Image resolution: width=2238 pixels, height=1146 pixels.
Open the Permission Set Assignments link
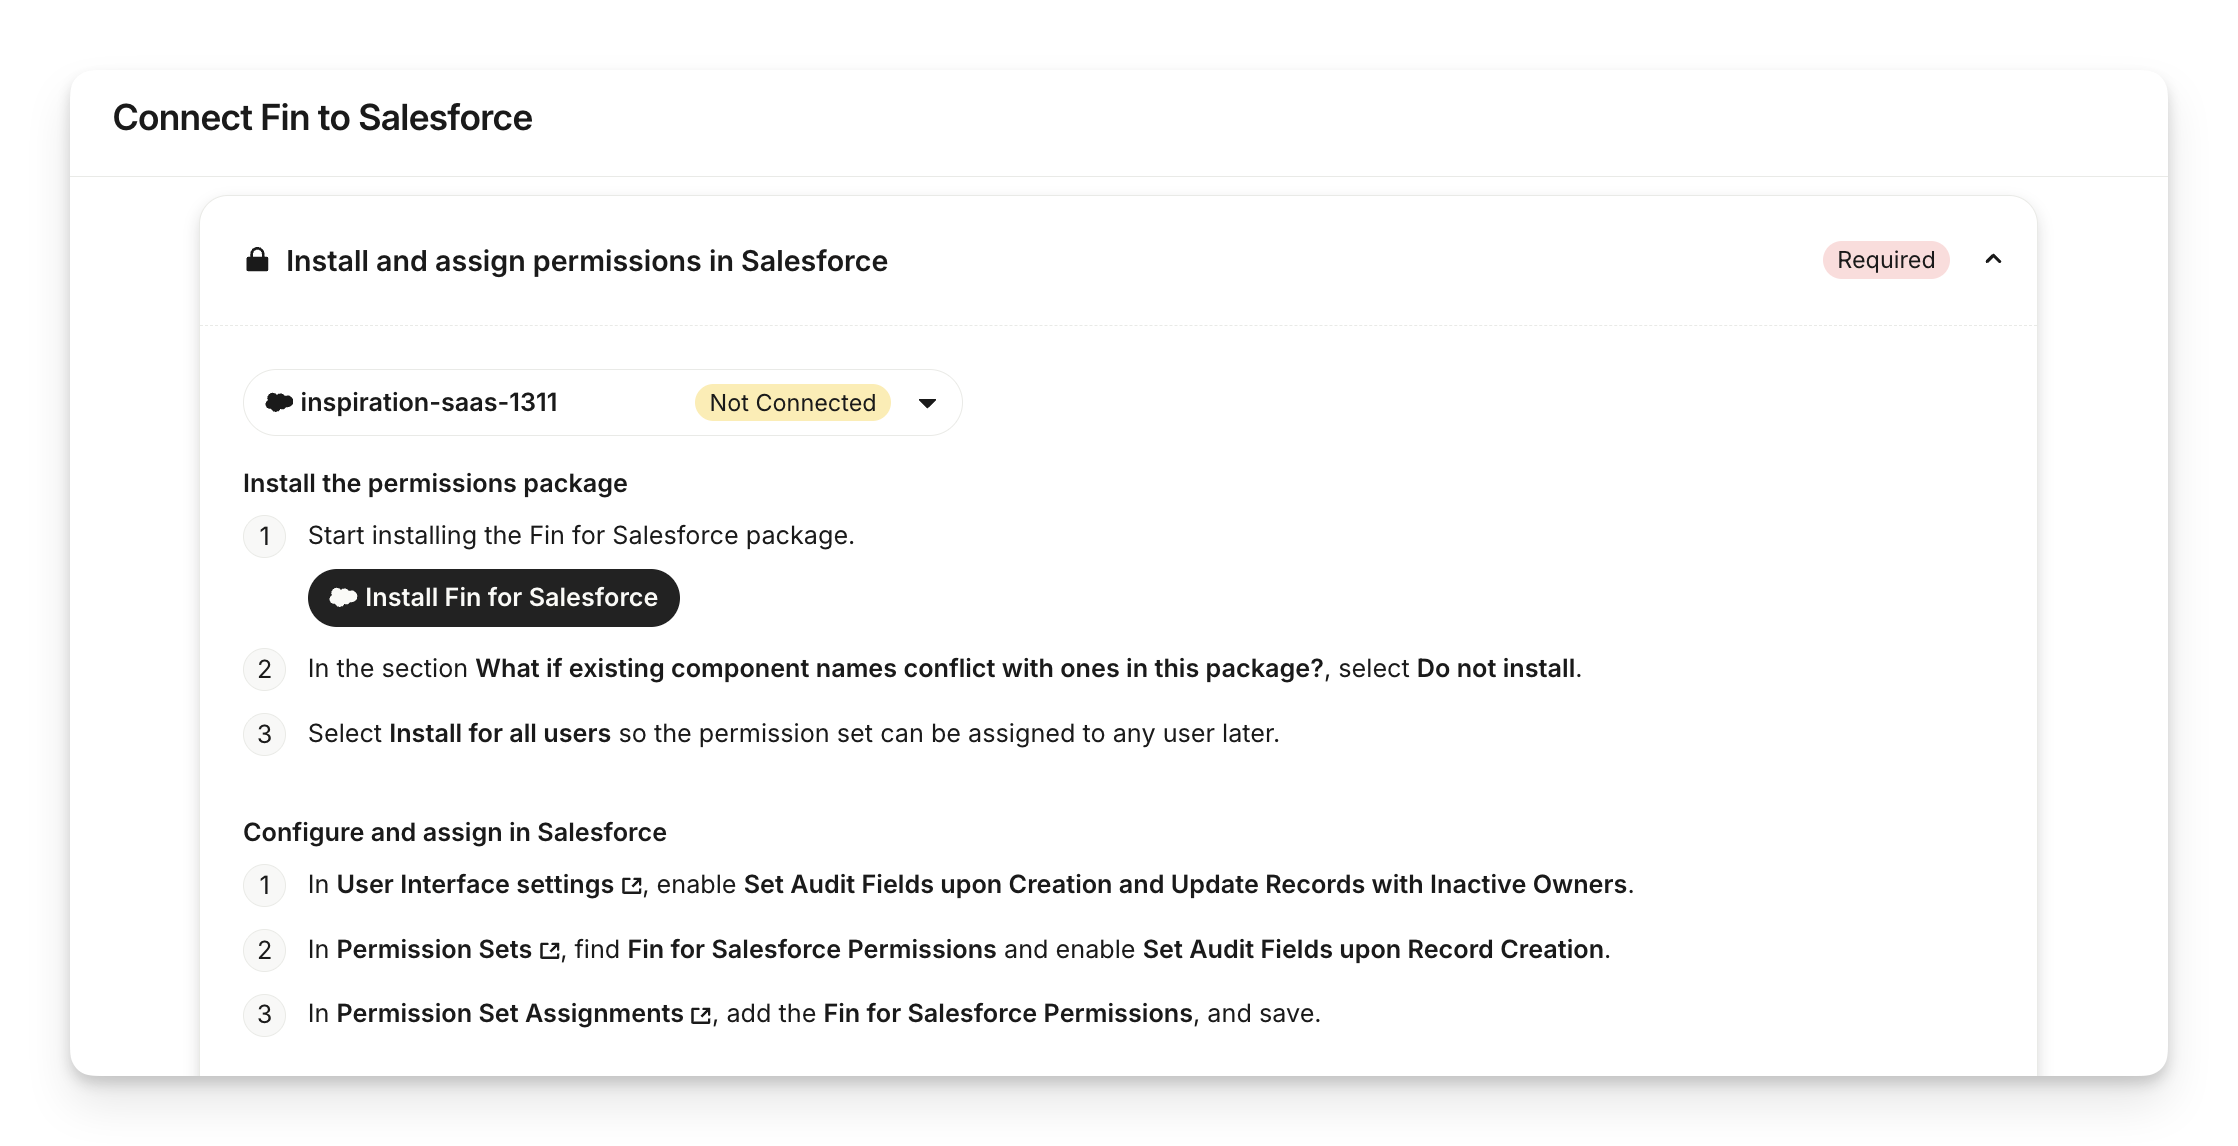click(510, 1014)
